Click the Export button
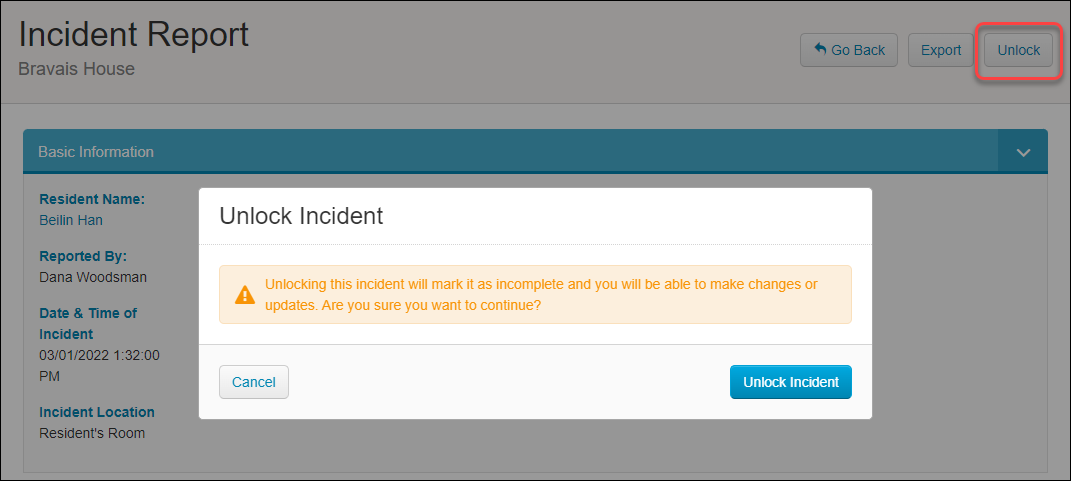The height and width of the screenshot is (481, 1071). coord(941,50)
